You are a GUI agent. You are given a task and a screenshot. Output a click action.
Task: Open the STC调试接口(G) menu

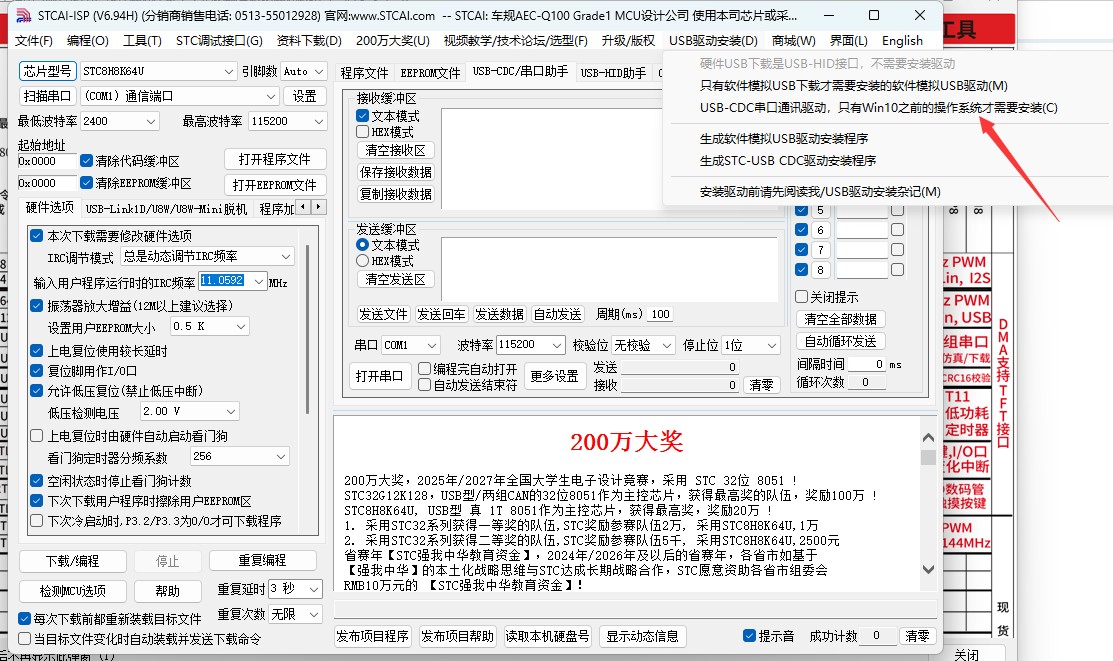coord(219,40)
